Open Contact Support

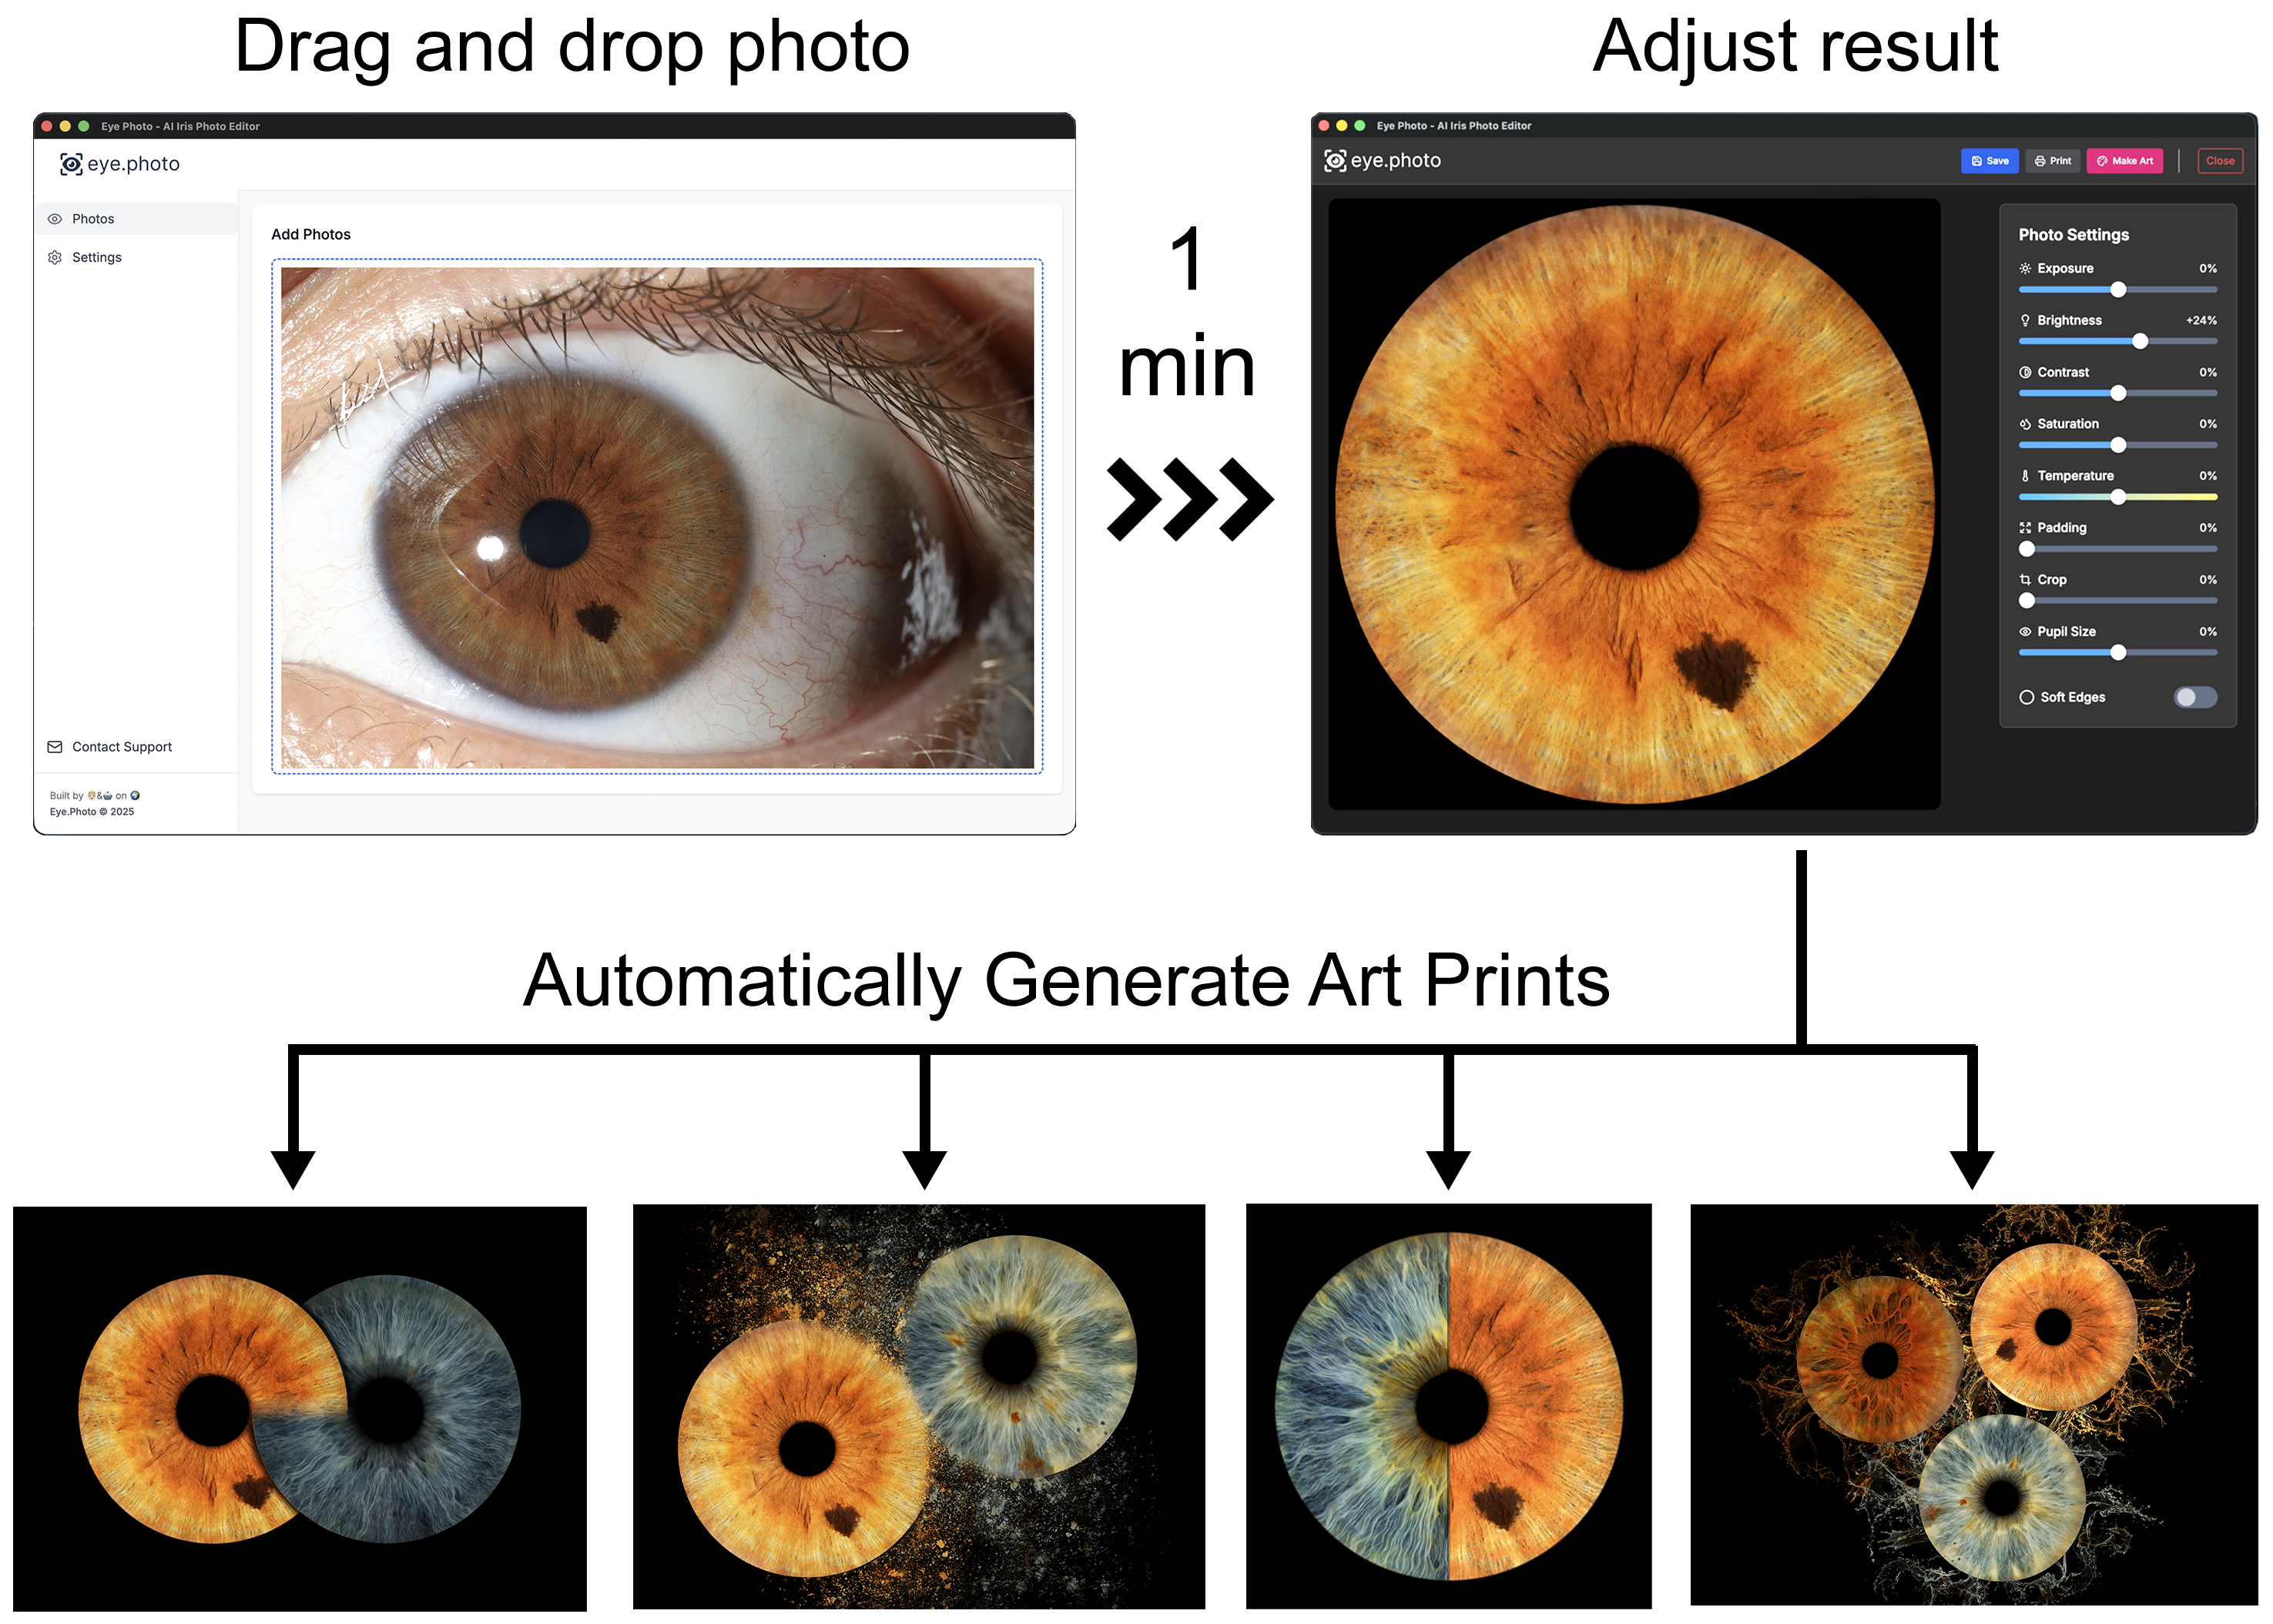(x=121, y=746)
